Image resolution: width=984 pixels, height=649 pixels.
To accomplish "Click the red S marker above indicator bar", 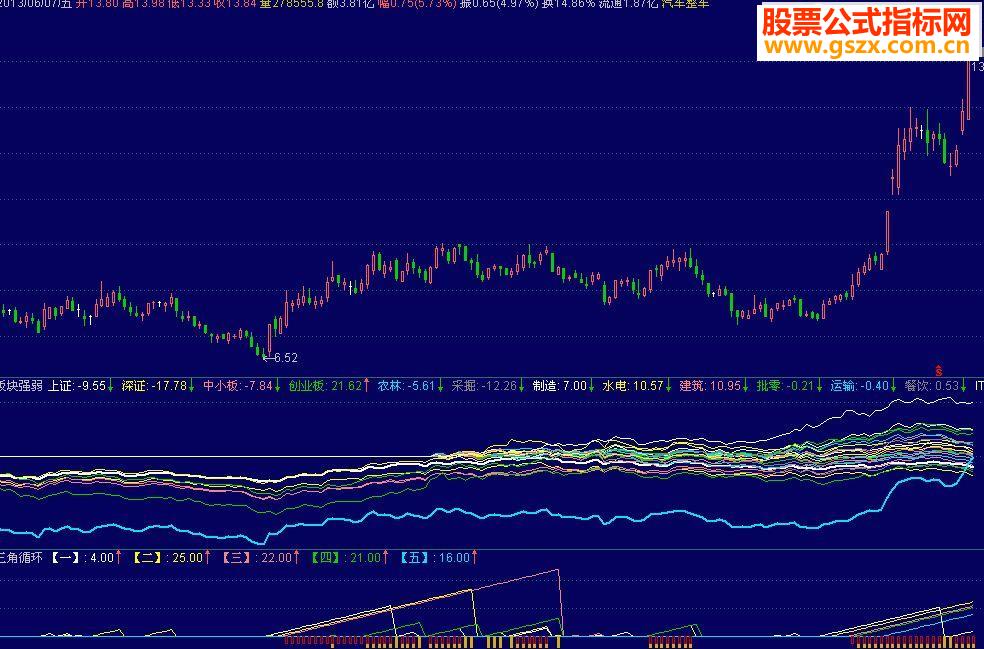I will tap(939, 370).
